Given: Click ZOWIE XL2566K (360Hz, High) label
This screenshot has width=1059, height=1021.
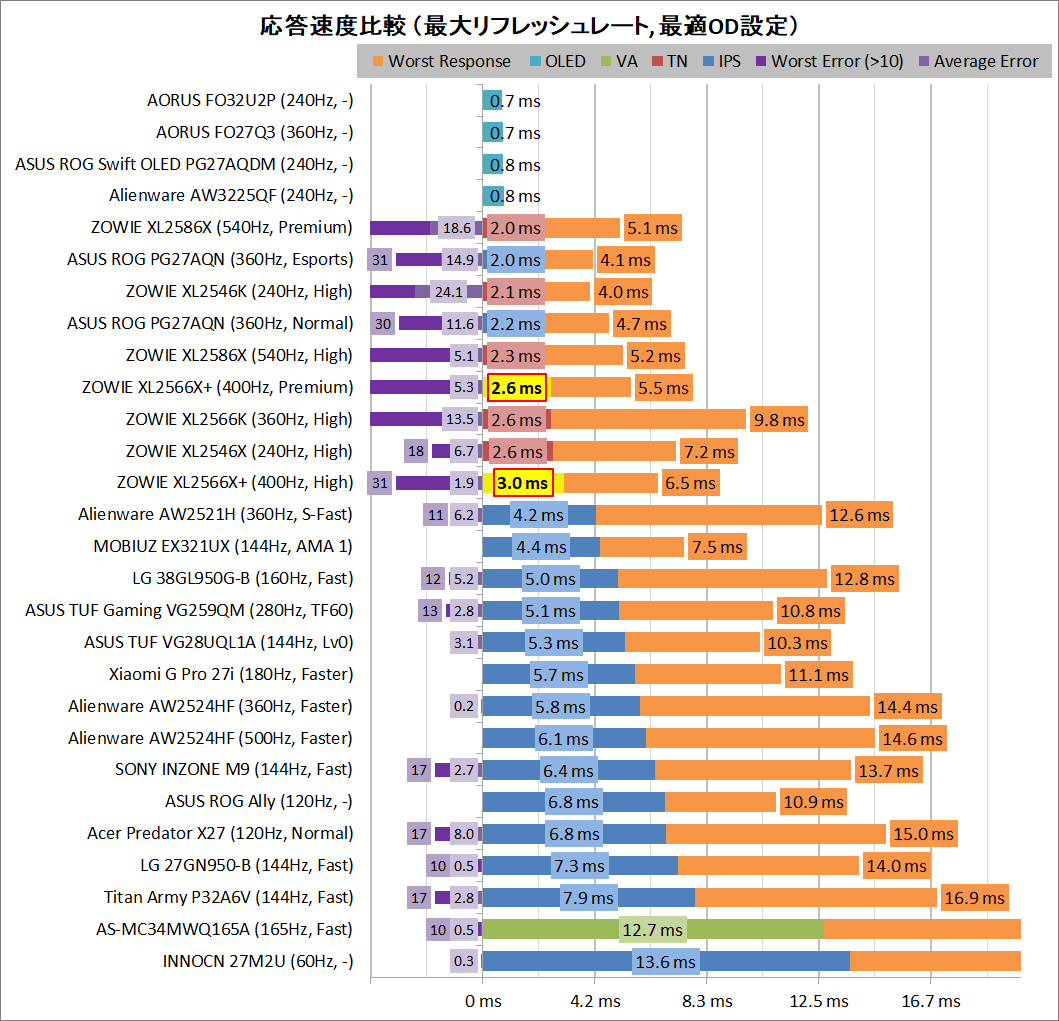Looking at the screenshot, I should 239,419.
